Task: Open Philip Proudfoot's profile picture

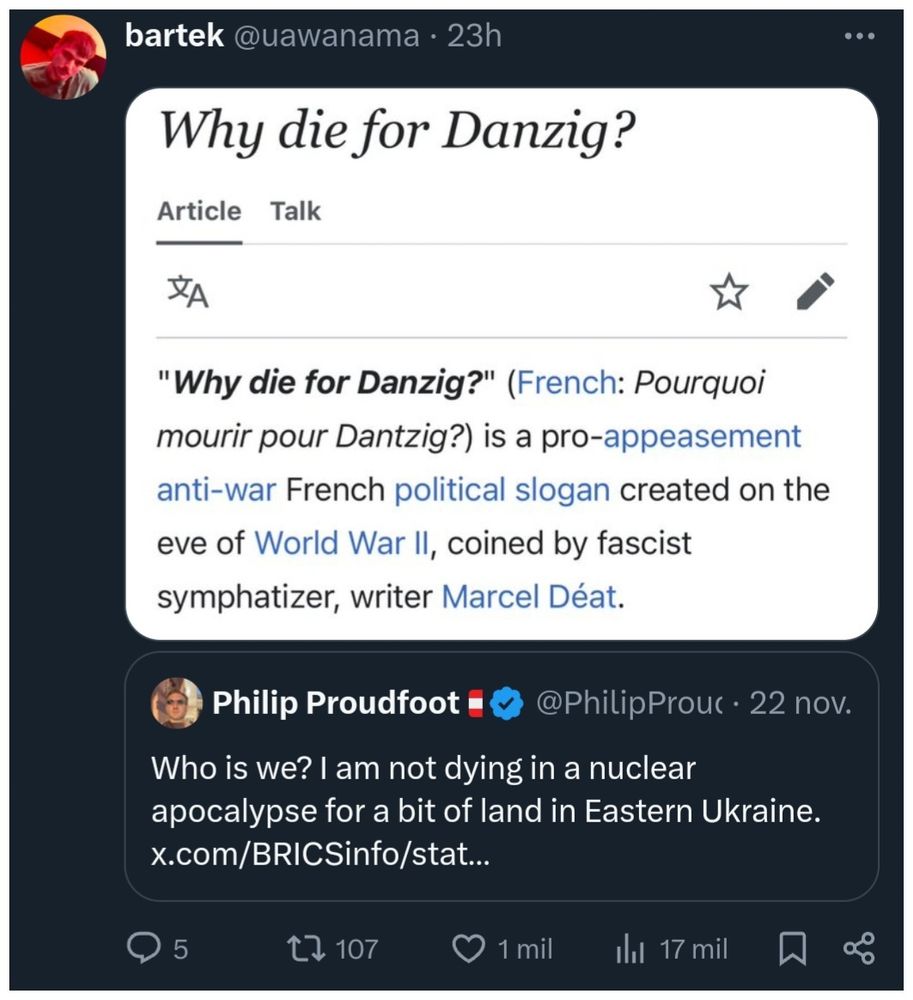Action: pos(176,703)
